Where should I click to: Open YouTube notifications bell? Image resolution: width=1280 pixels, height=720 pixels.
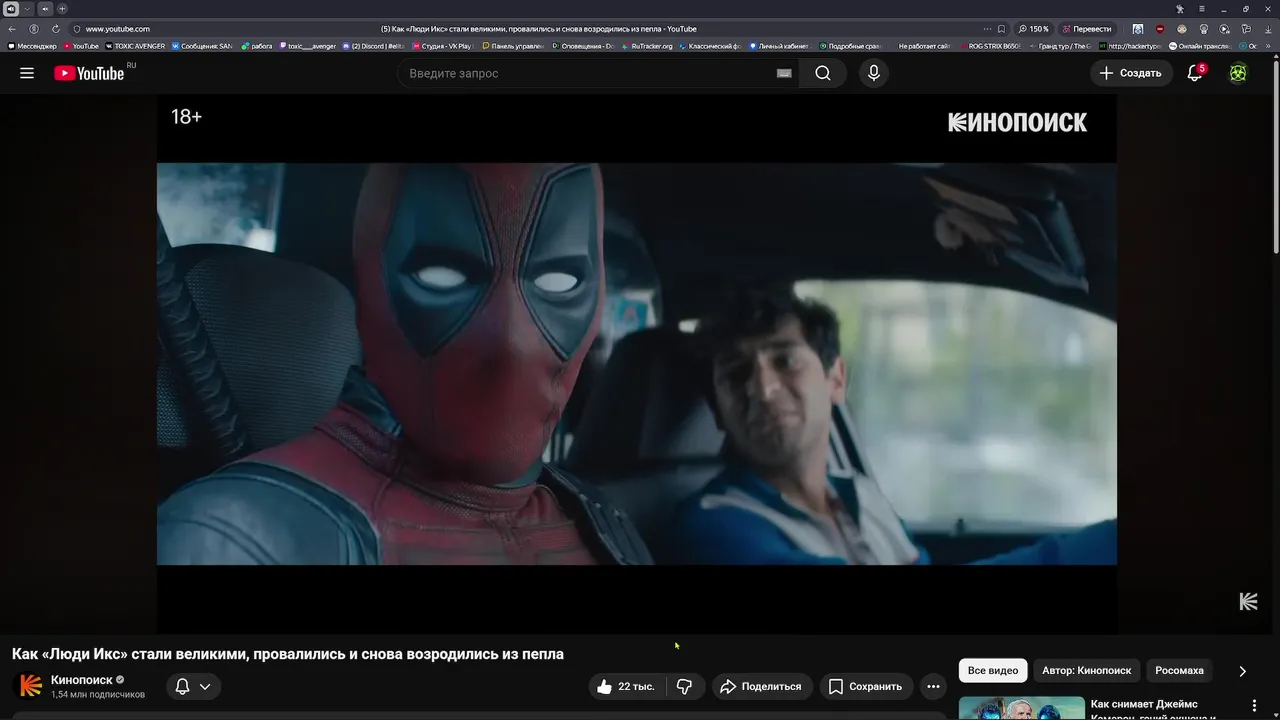coord(1195,73)
